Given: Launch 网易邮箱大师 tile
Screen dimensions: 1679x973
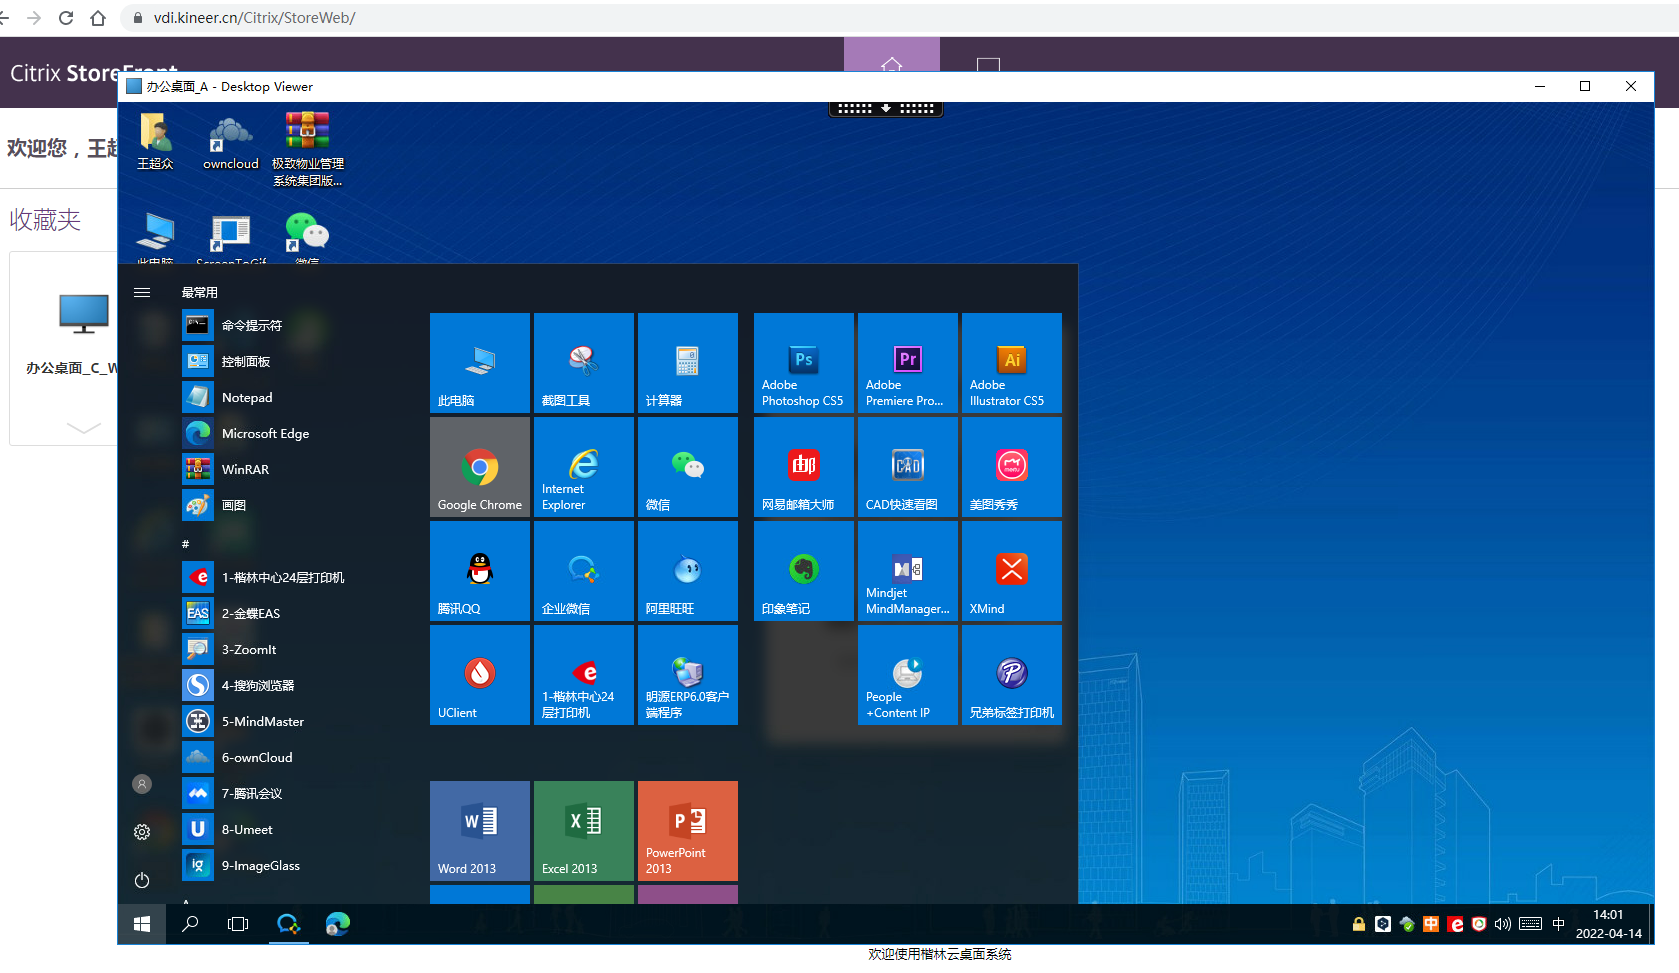Looking at the screenshot, I should pyautogui.click(x=804, y=467).
